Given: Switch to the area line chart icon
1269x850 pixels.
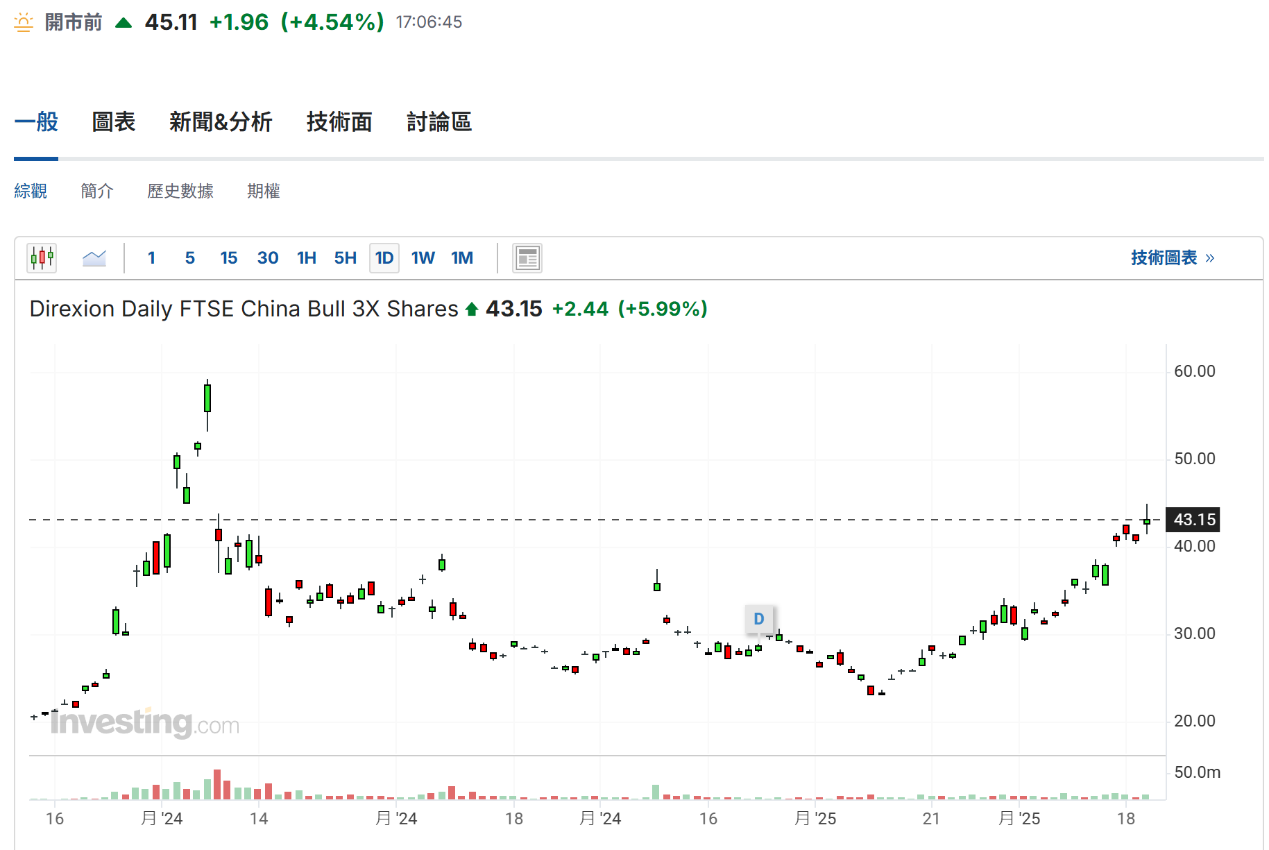Looking at the screenshot, I should (x=94, y=258).
